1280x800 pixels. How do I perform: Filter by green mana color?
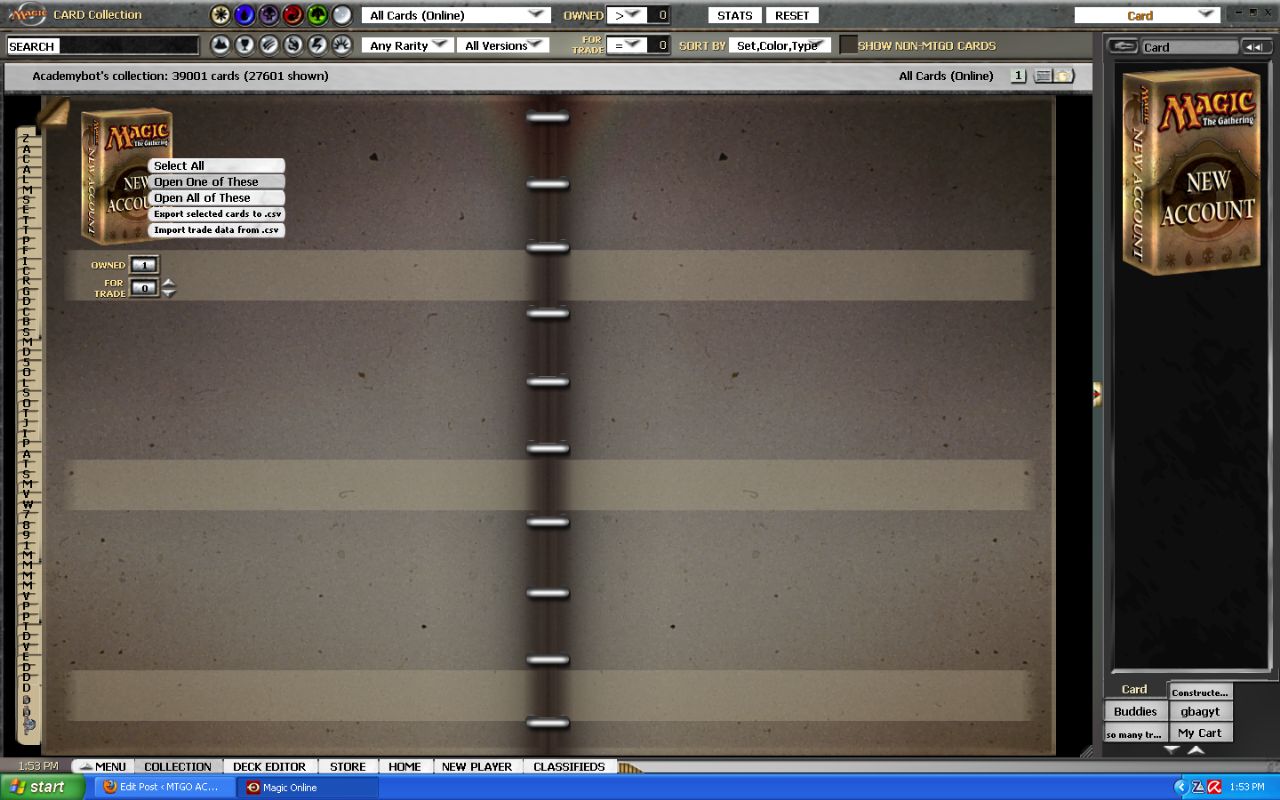(318, 15)
